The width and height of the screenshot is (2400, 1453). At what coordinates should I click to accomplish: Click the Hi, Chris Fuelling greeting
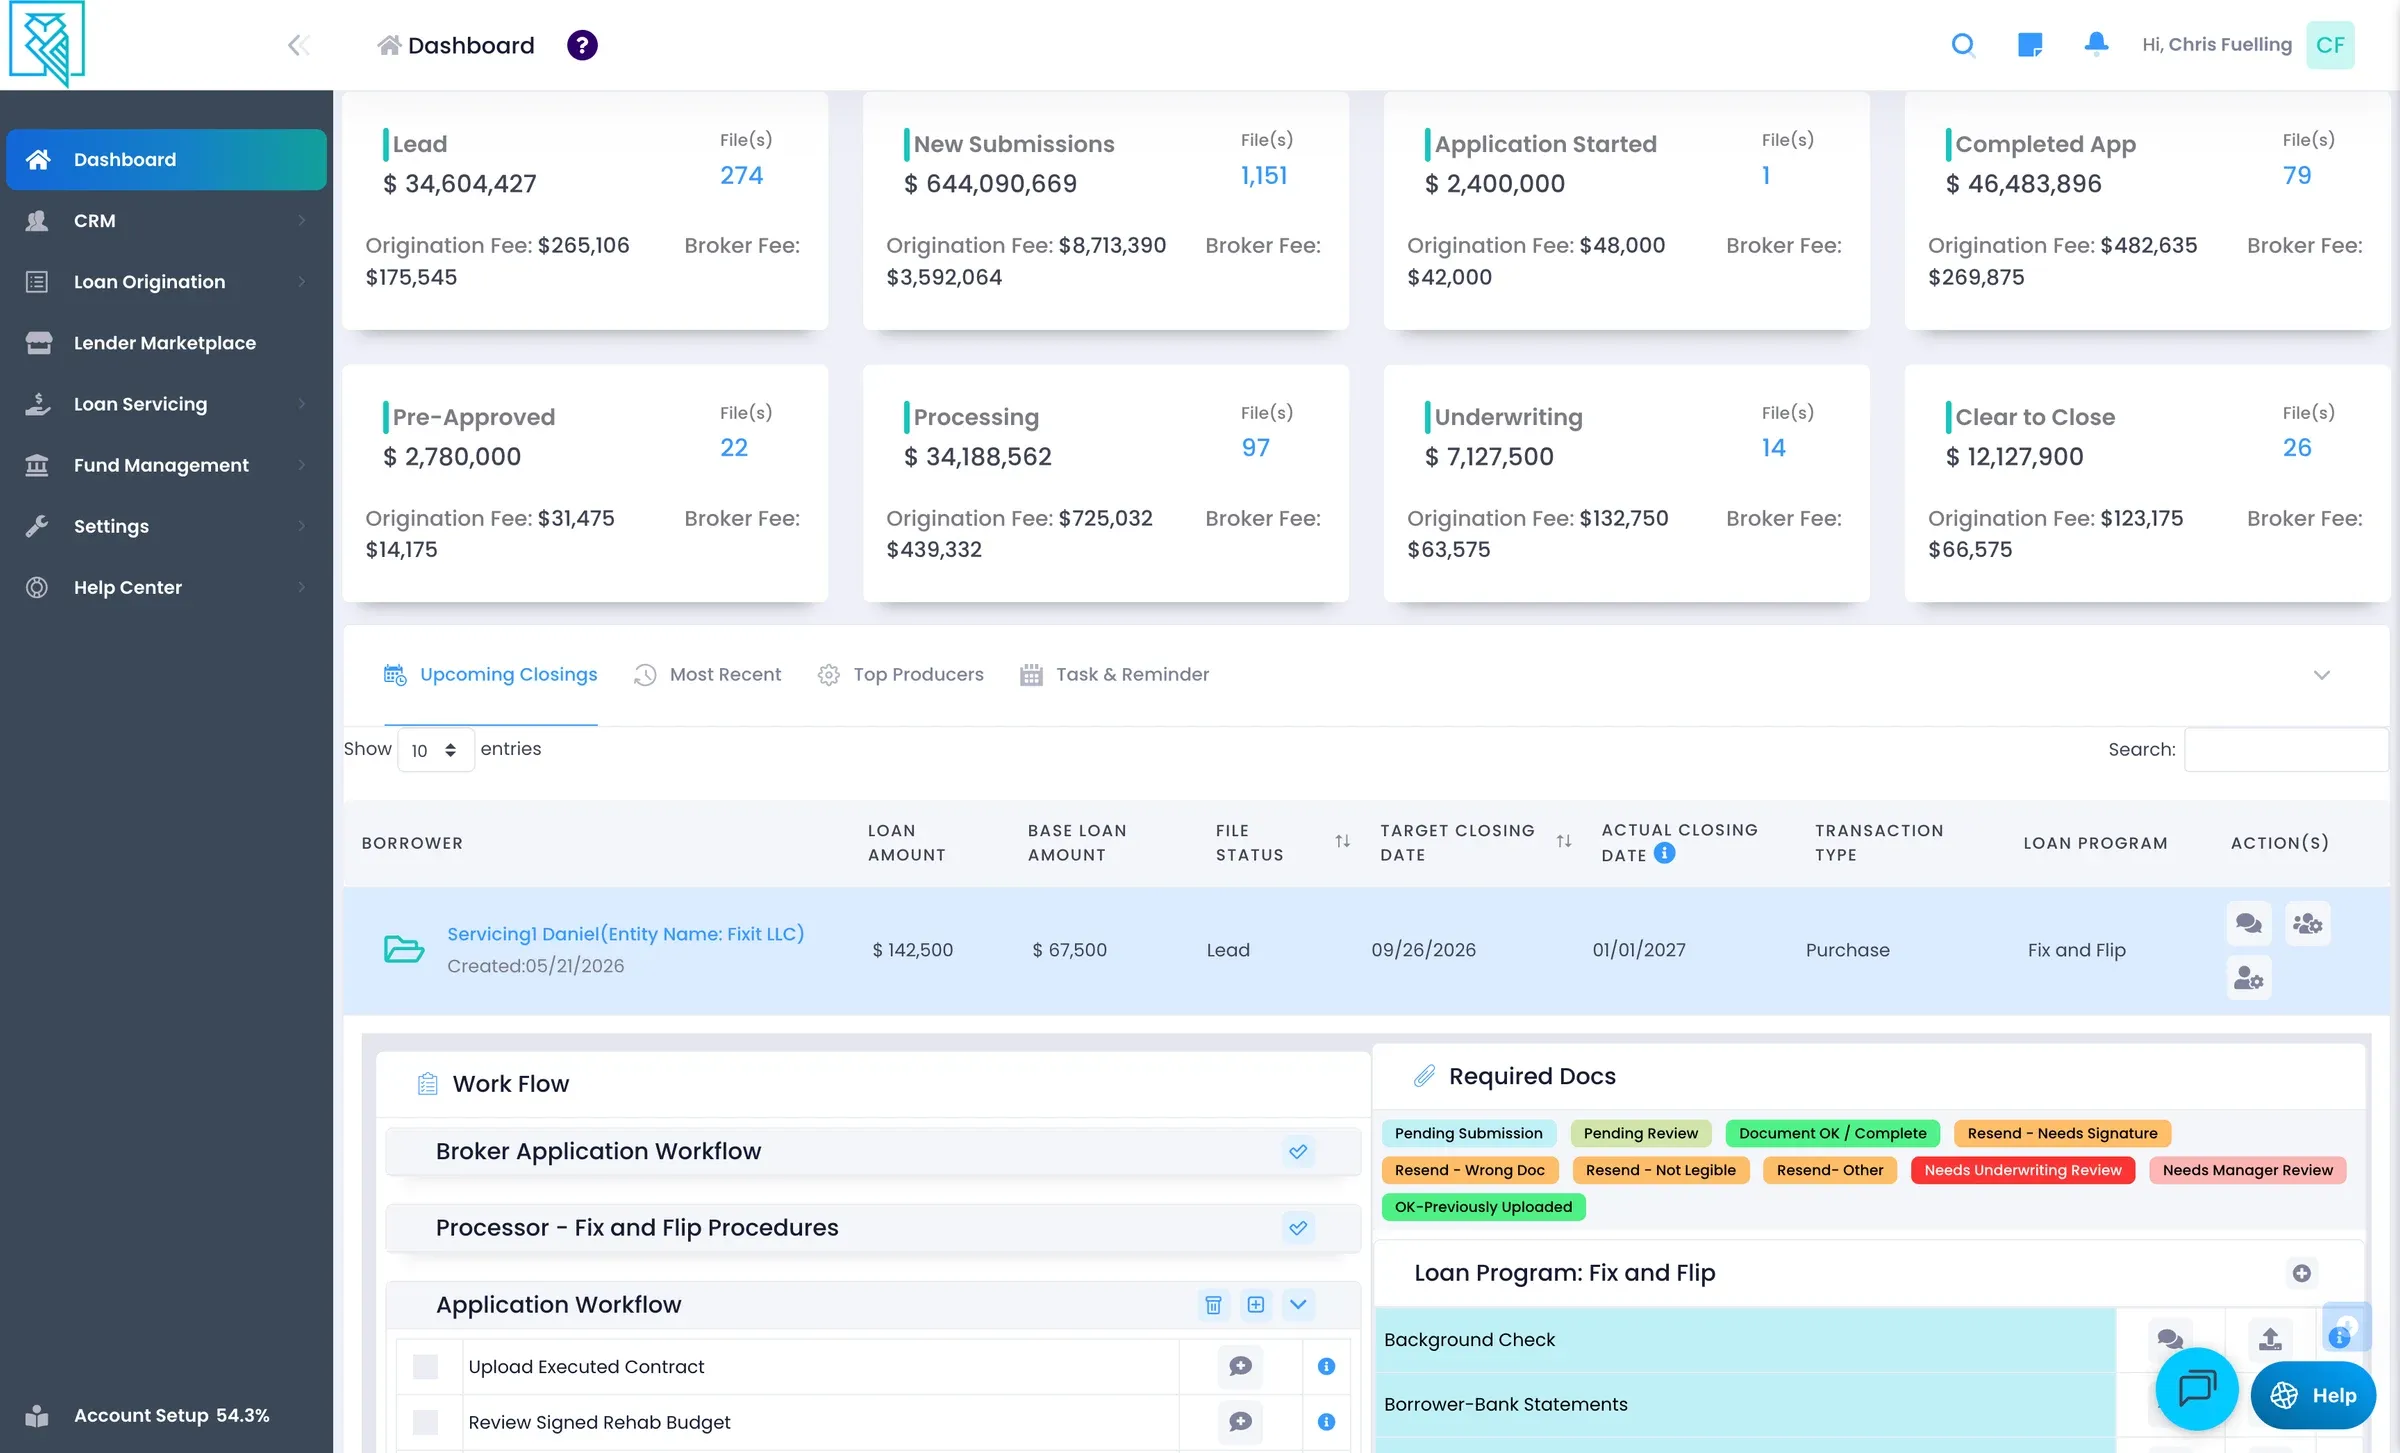click(x=2217, y=45)
